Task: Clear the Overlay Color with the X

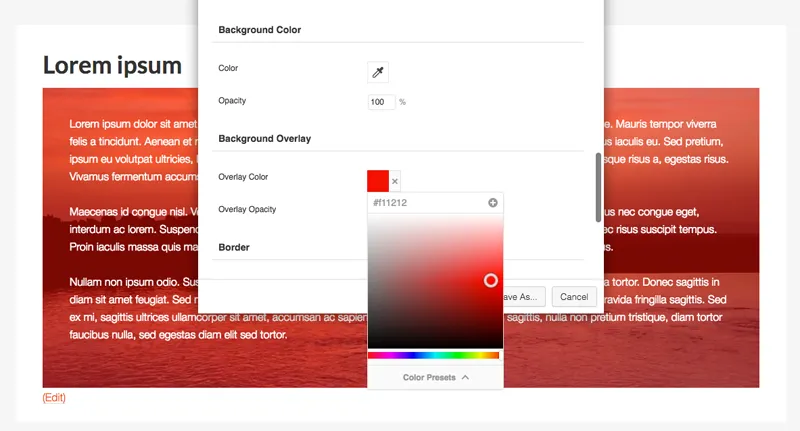Action: [394, 181]
